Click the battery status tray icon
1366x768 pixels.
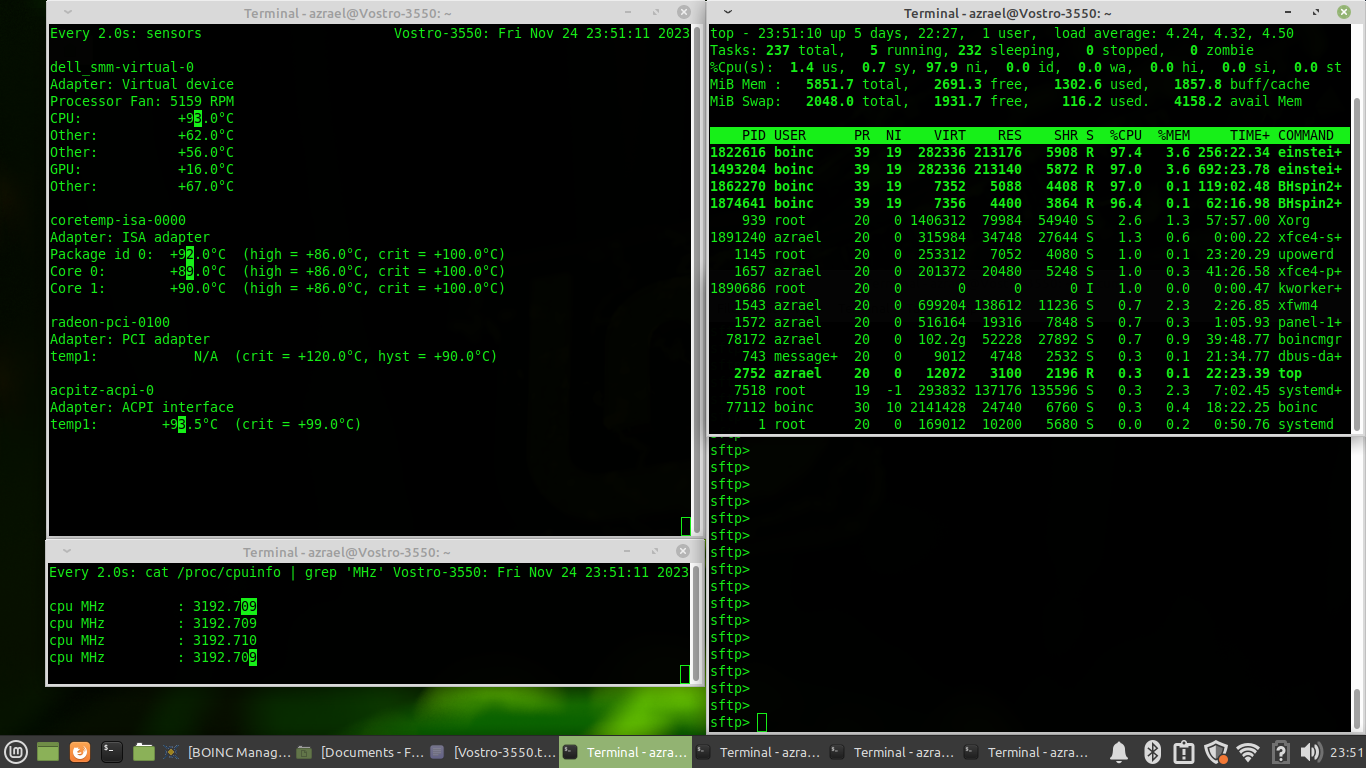point(1279,752)
